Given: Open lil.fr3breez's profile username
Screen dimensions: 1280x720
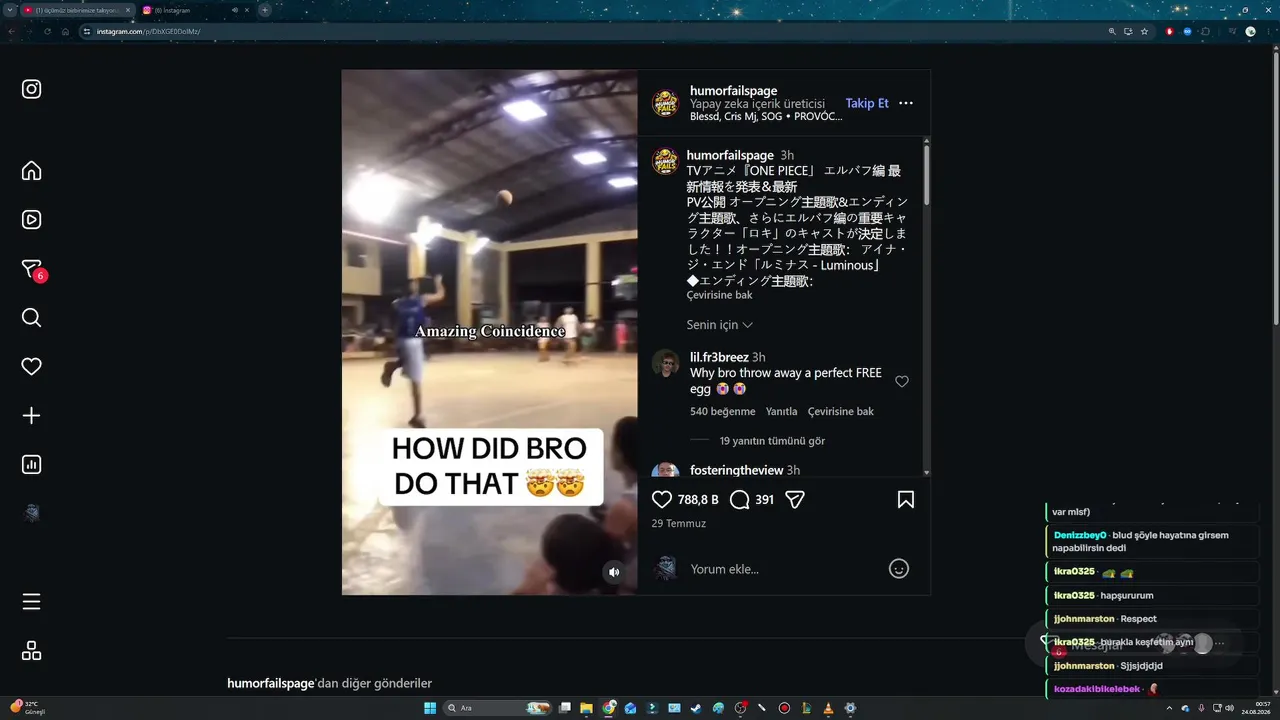Looking at the screenshot, I should [719, 357].
